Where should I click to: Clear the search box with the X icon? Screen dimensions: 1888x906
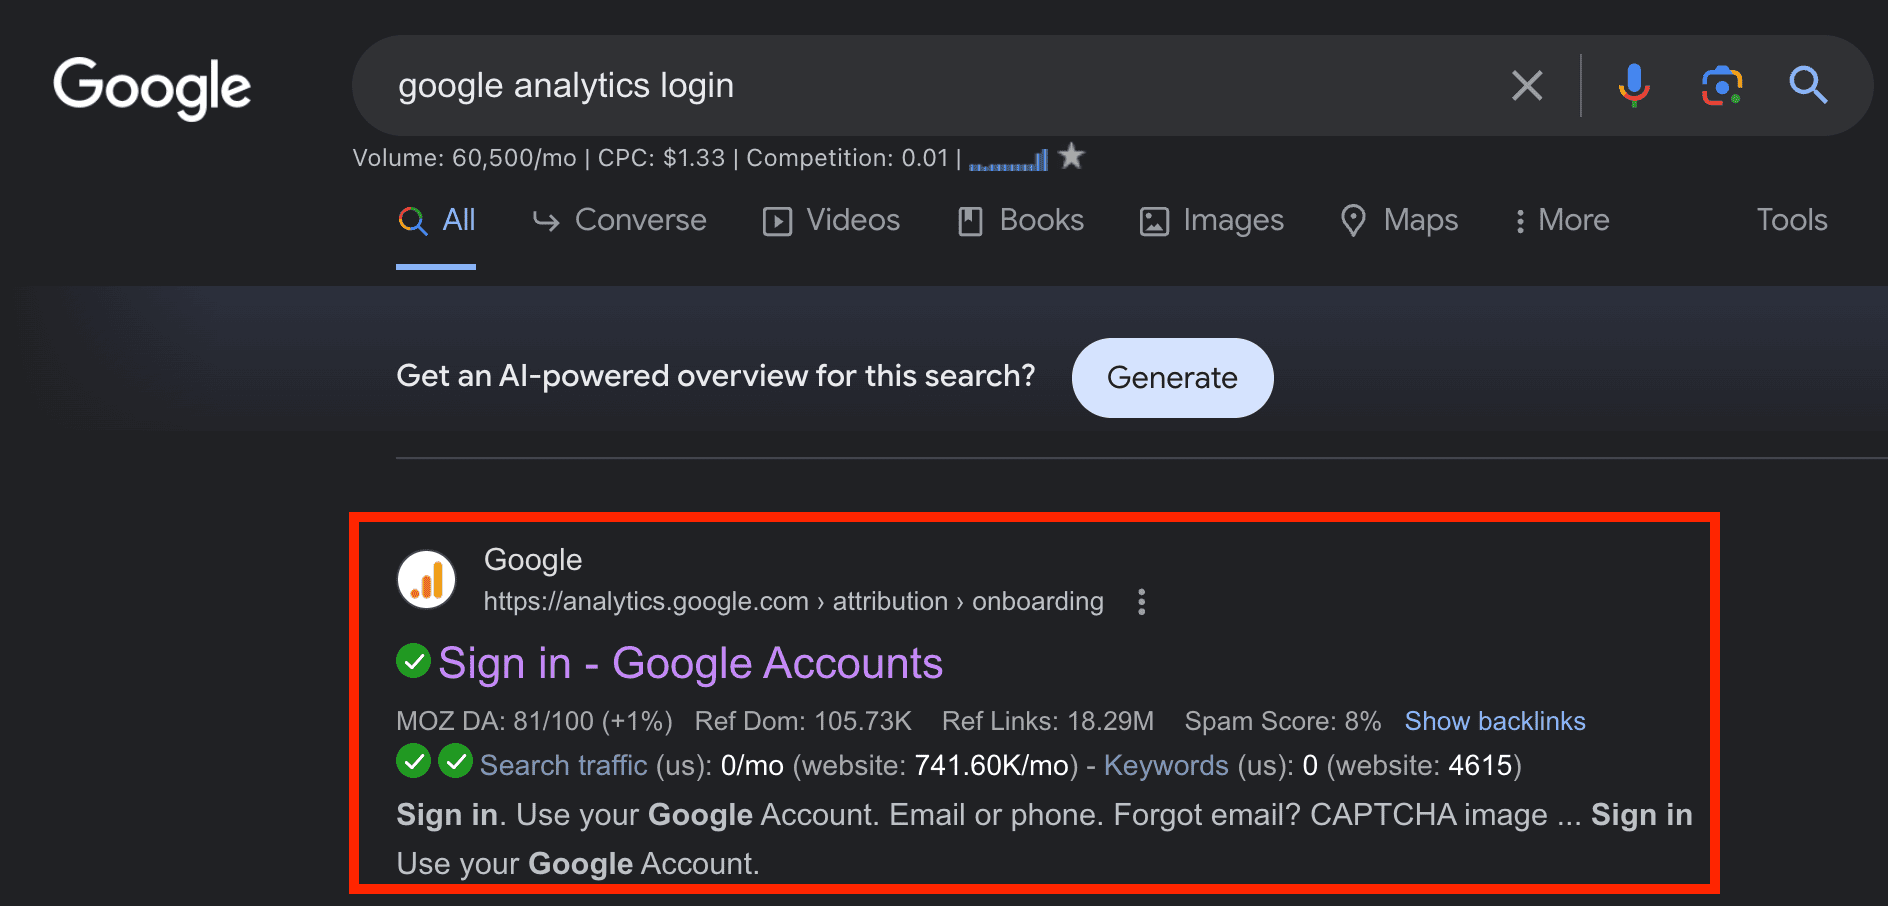pos(1527,86)
